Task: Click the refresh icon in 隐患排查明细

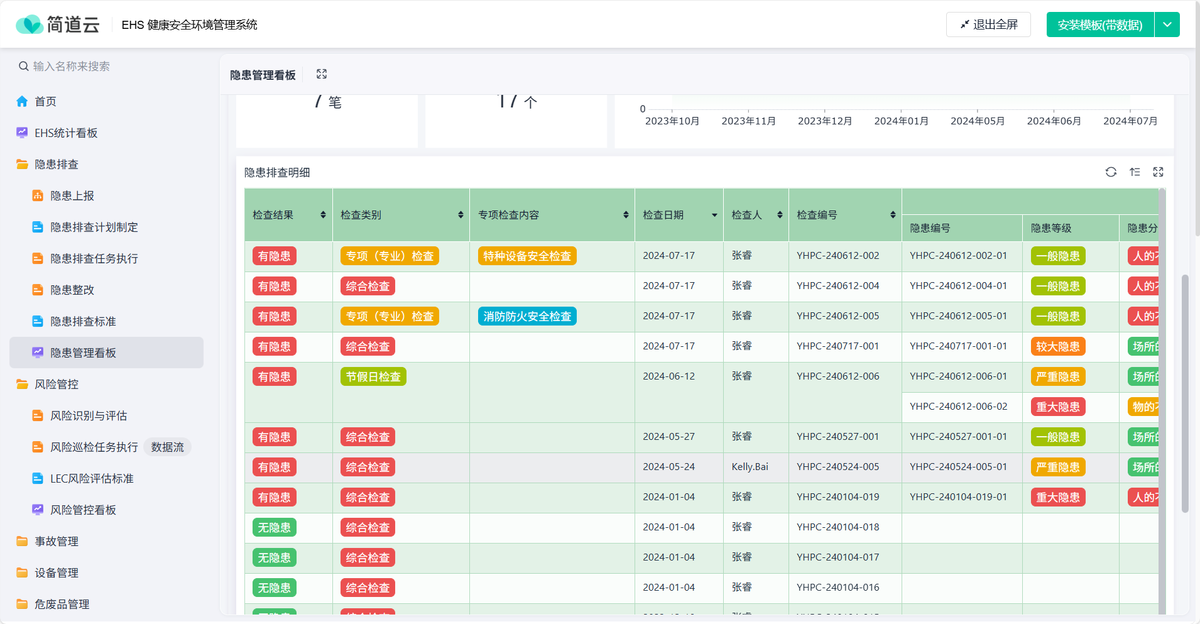Action: click(1111, 172)
